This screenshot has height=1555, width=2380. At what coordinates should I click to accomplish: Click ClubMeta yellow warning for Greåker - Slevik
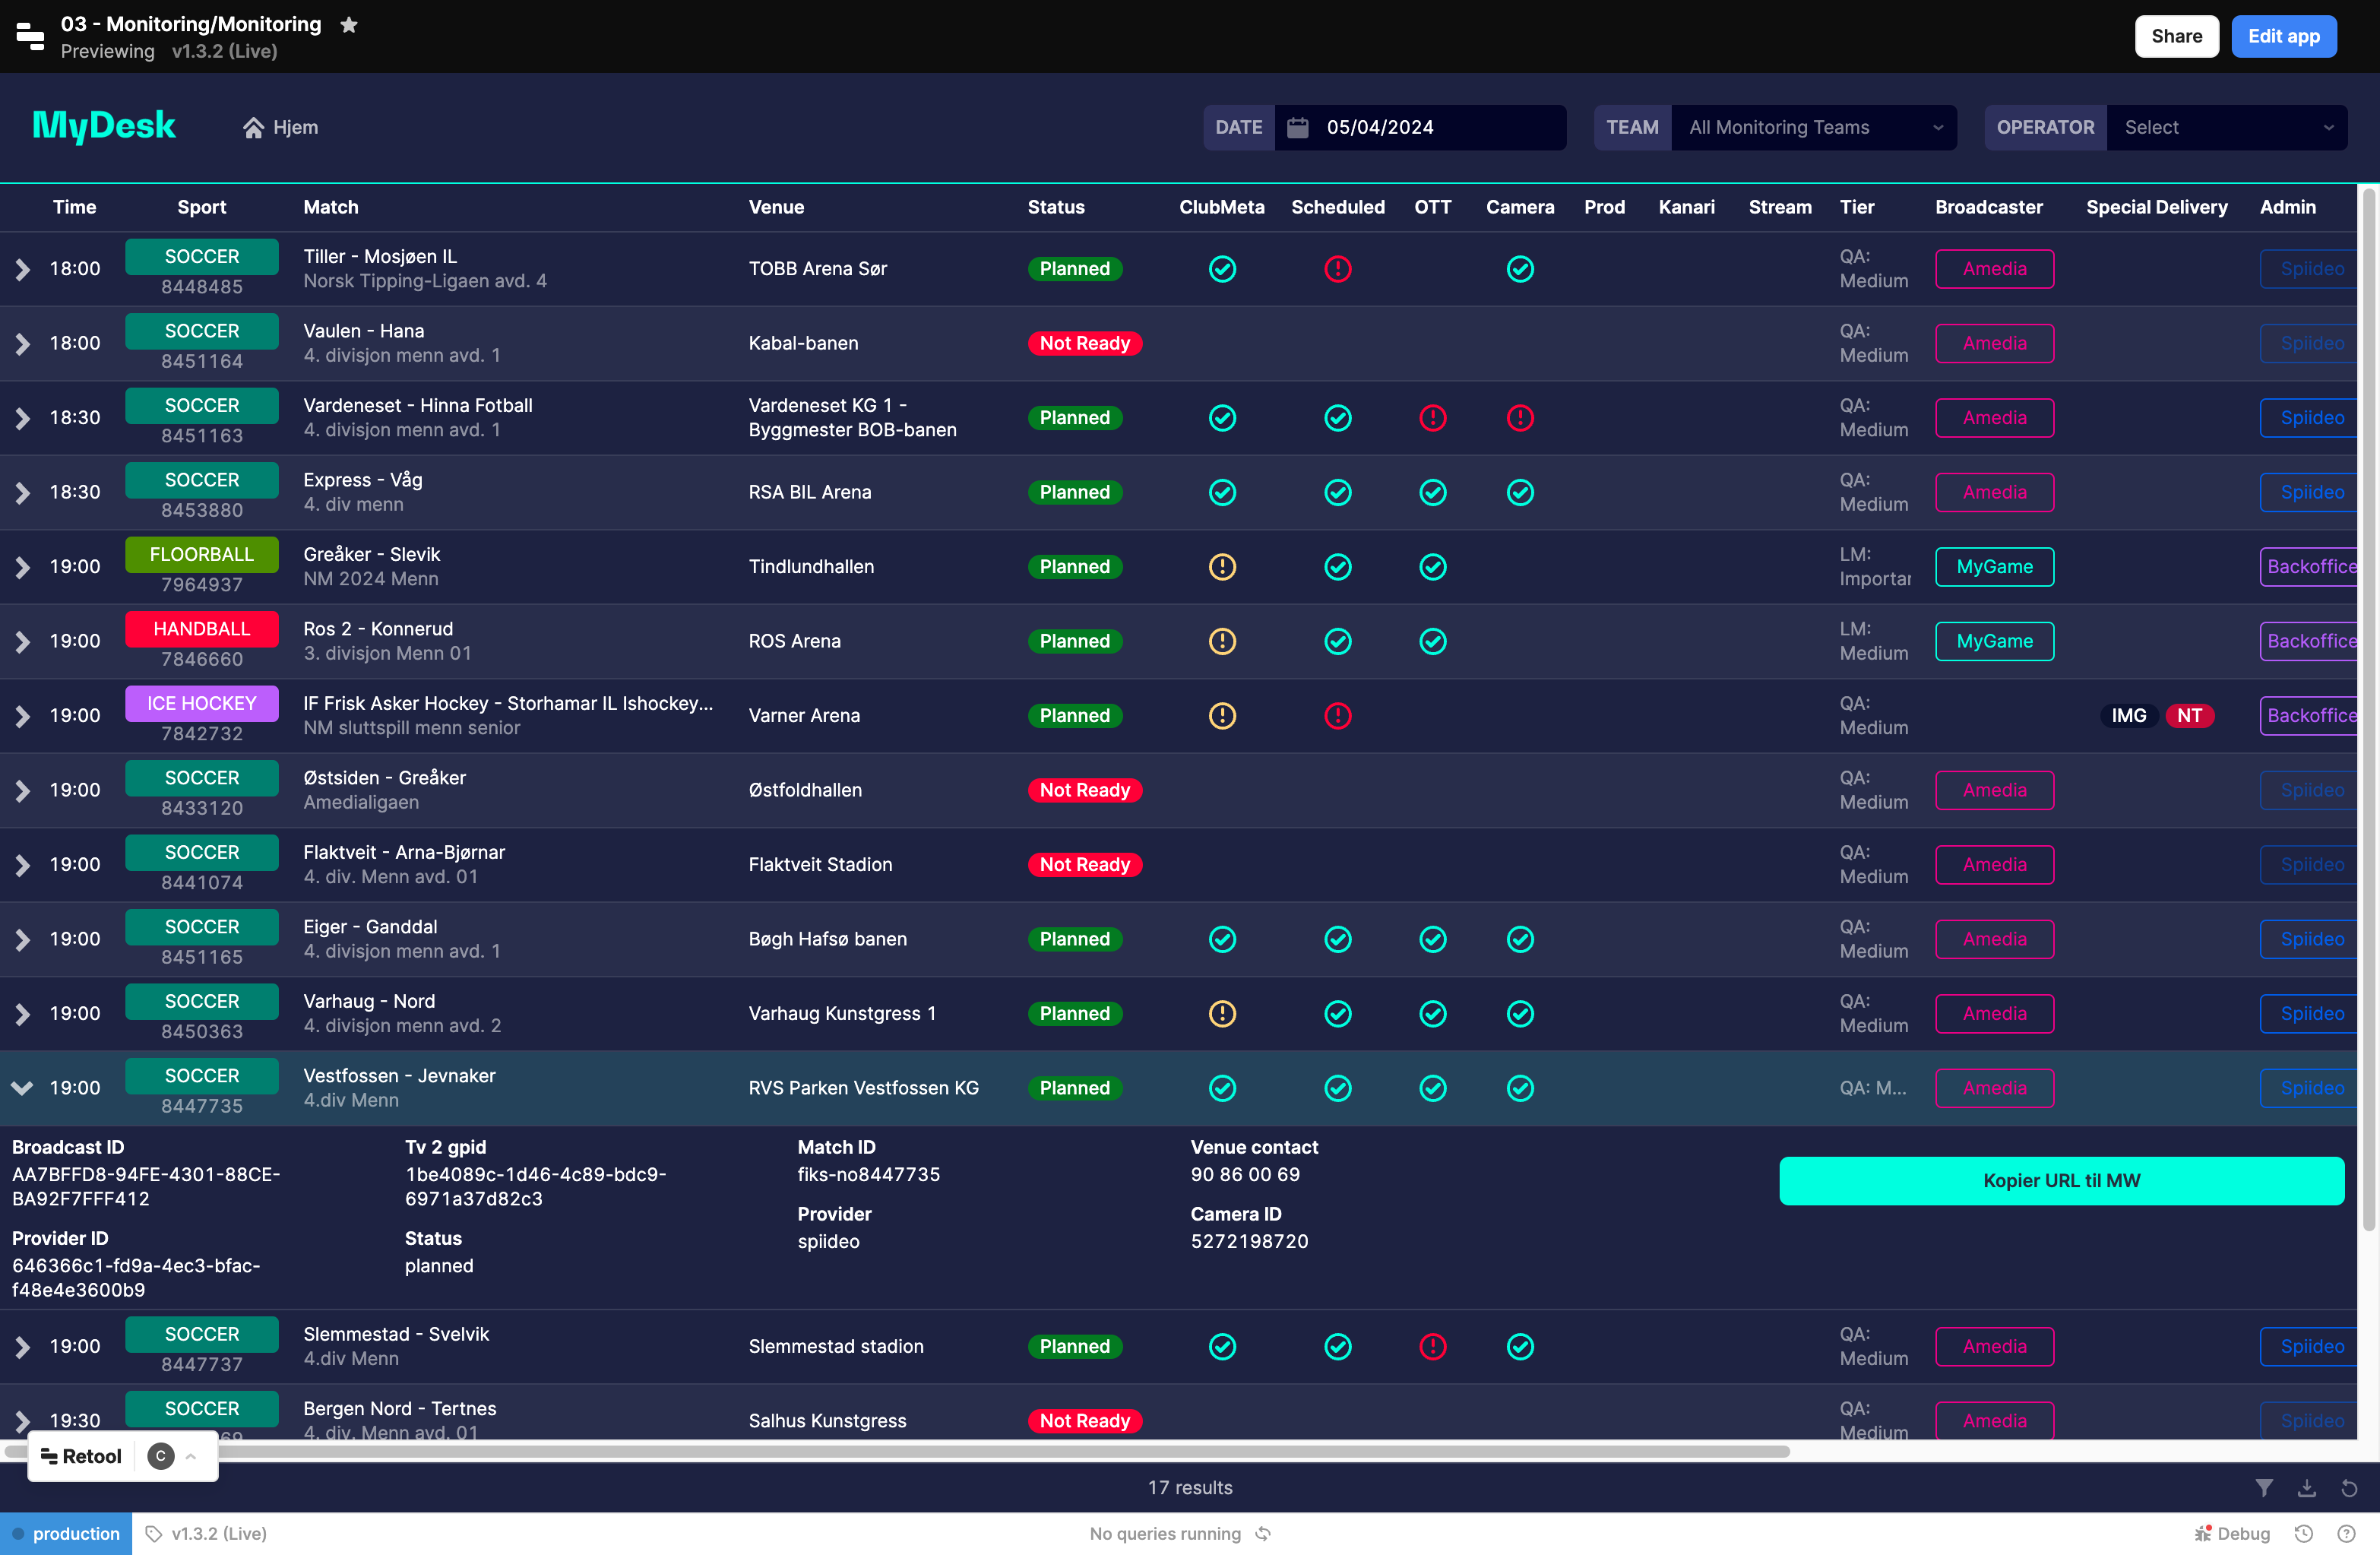1222,567
